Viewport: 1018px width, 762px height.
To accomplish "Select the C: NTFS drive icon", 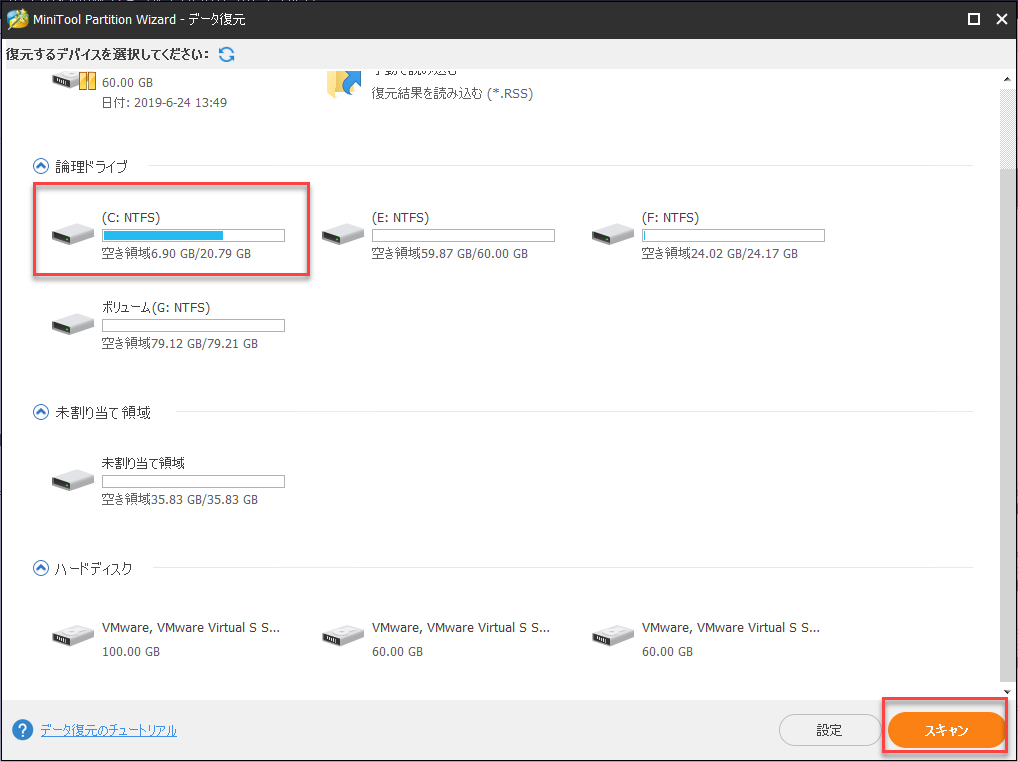I will coord(73,234).
